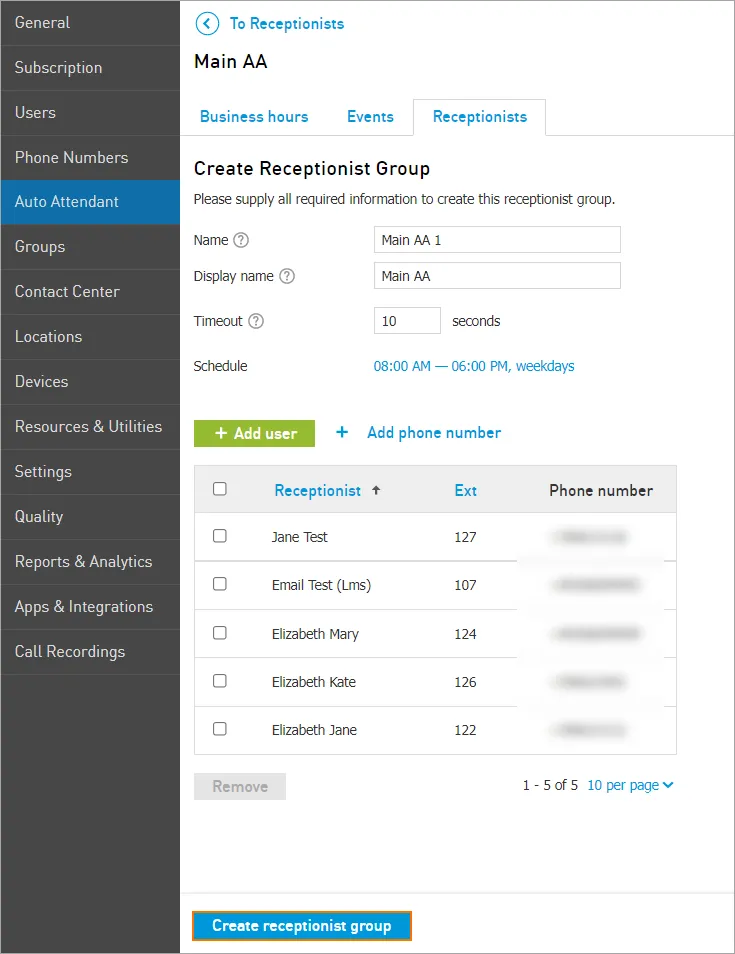Image resolution: width=735 pixels, height=954 pixels.
Task: Click into the Display name input field
Action: tap(497, 276)
